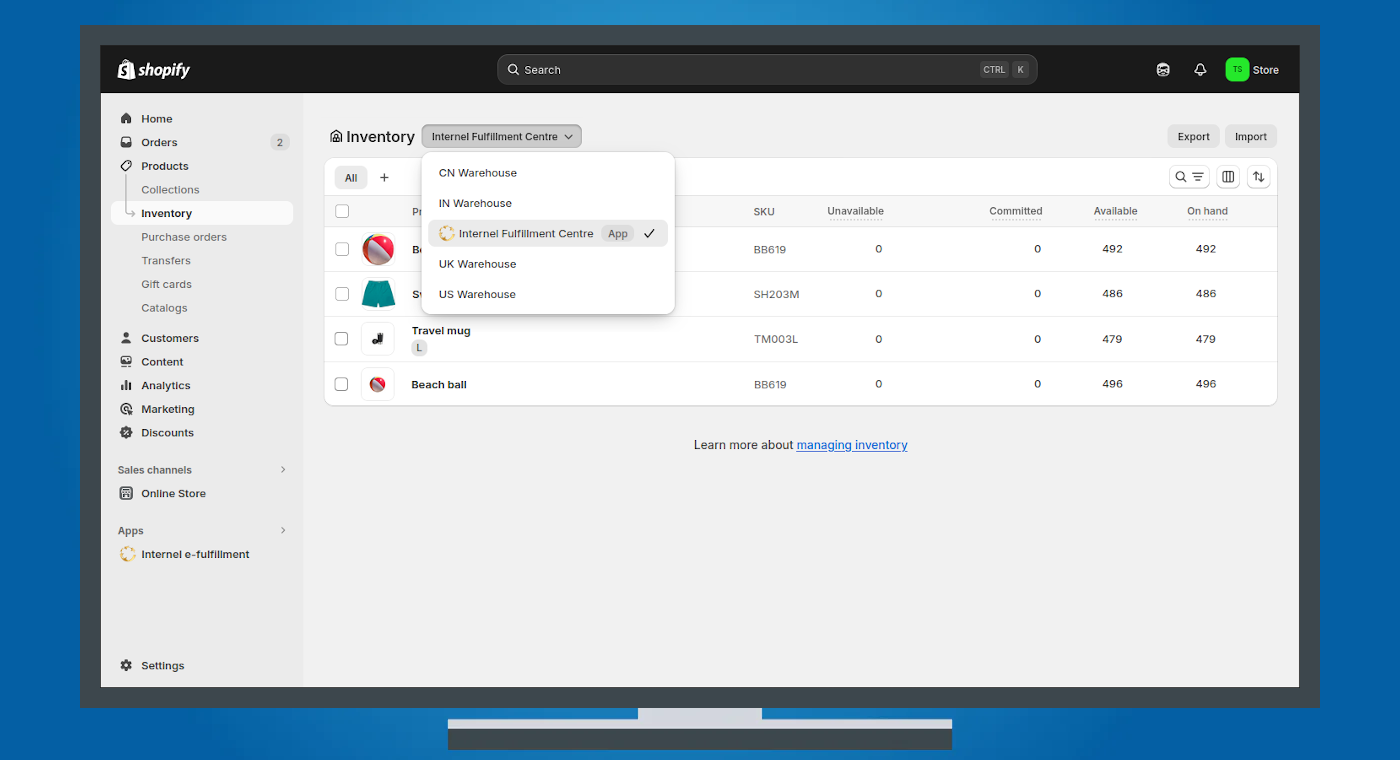Screen dimensions: 1400x760
Task: Open search and filter icon button
Action: [1189, 177]
